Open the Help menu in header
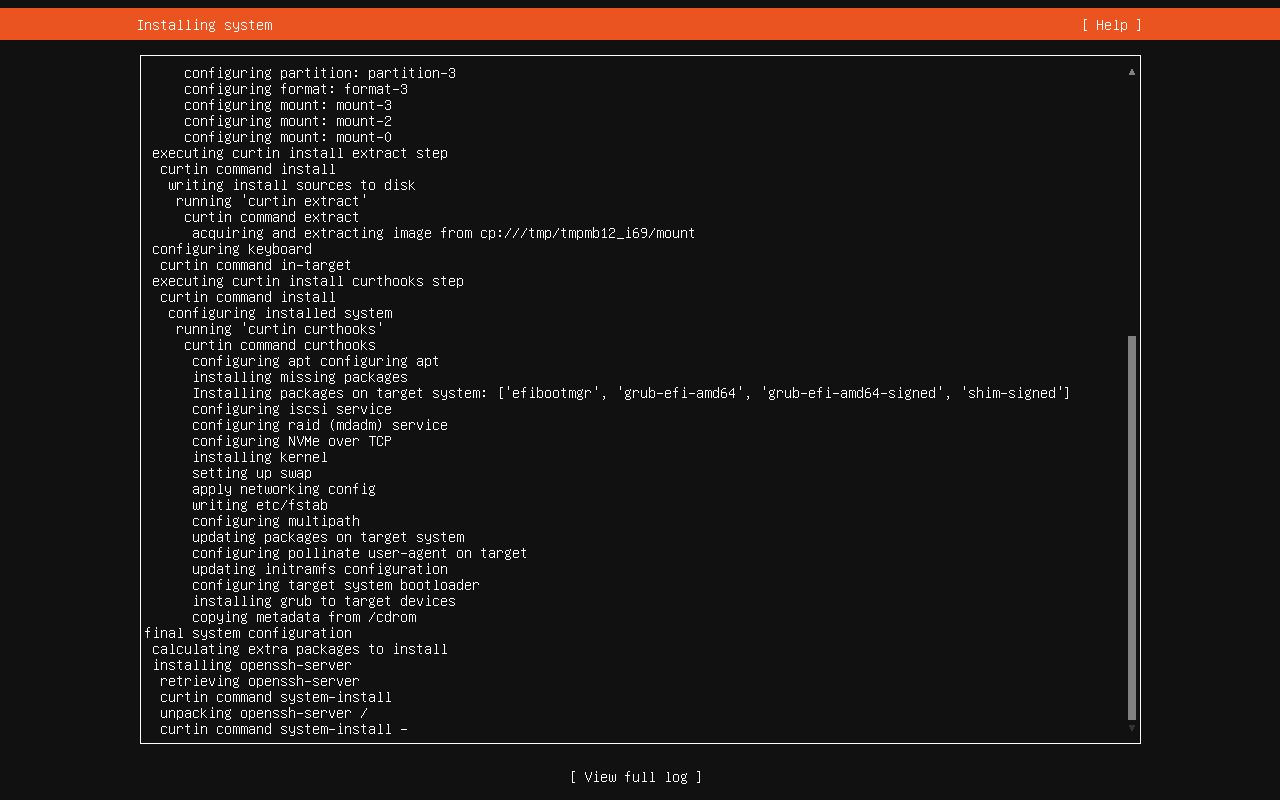Image resolution: width=1280 pixels, height=800 pixels. (1111, 25)
